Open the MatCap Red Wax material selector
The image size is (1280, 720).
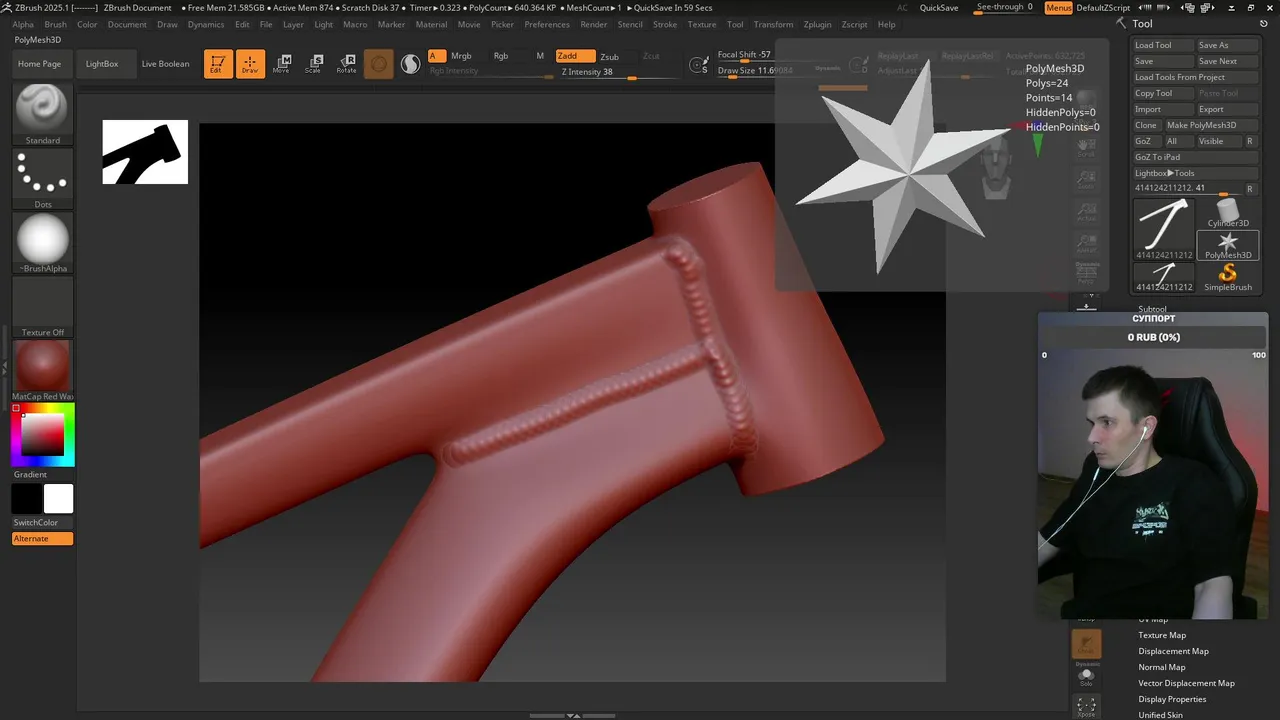(x=42, y=370)
